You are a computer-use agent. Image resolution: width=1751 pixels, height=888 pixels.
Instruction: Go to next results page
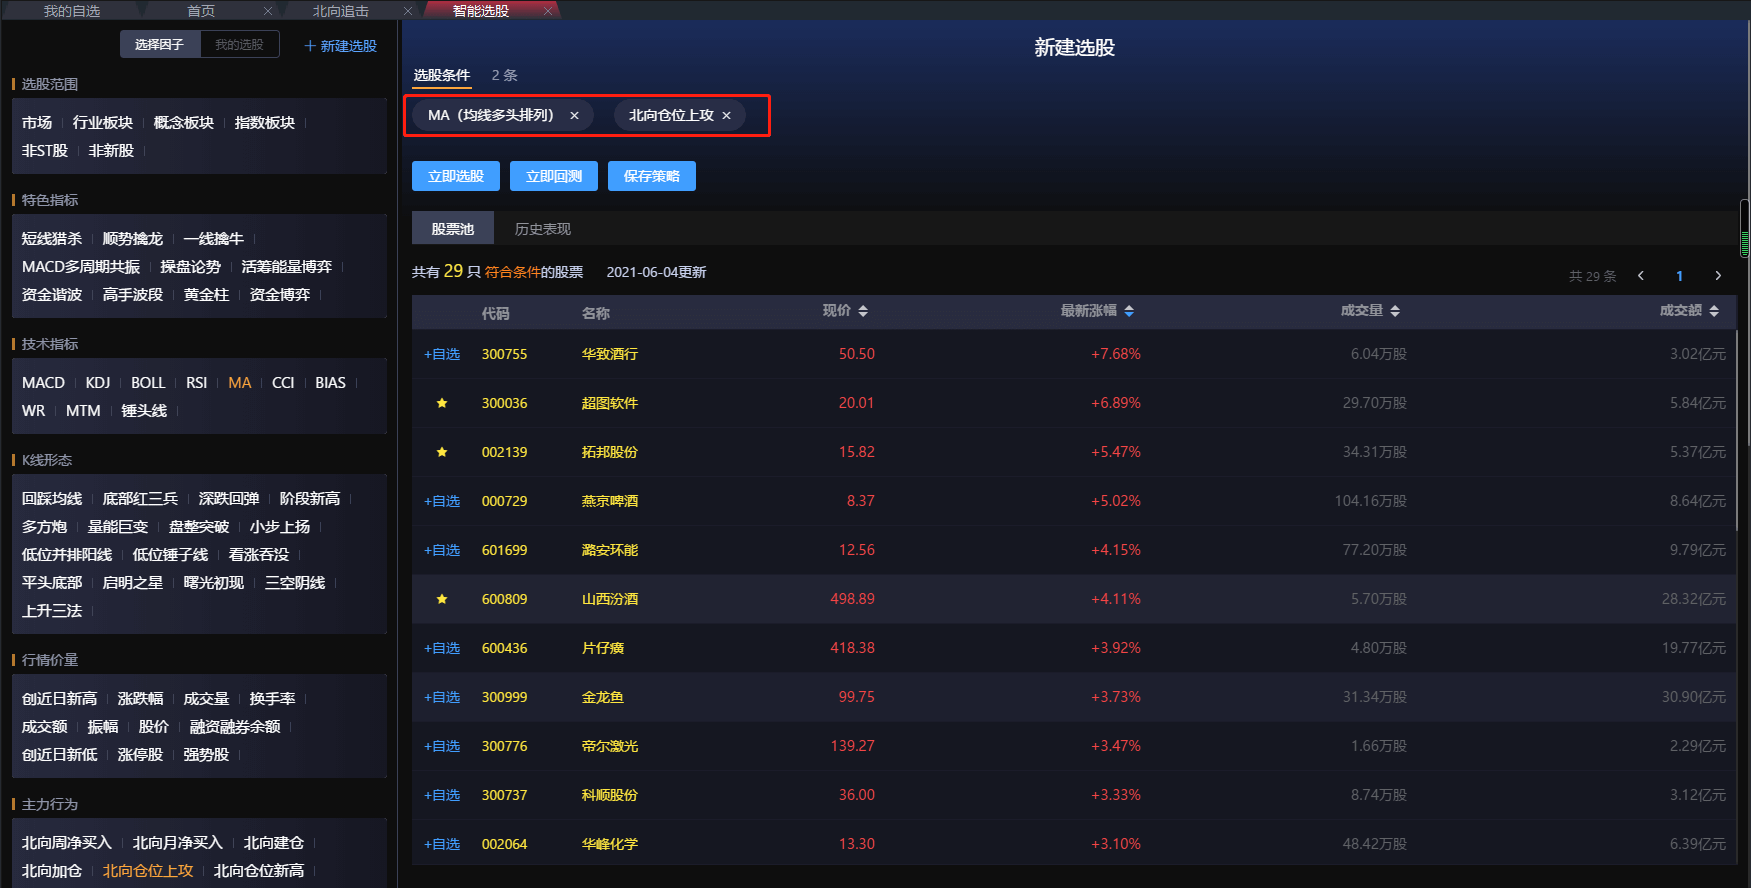coord(1718,276)
